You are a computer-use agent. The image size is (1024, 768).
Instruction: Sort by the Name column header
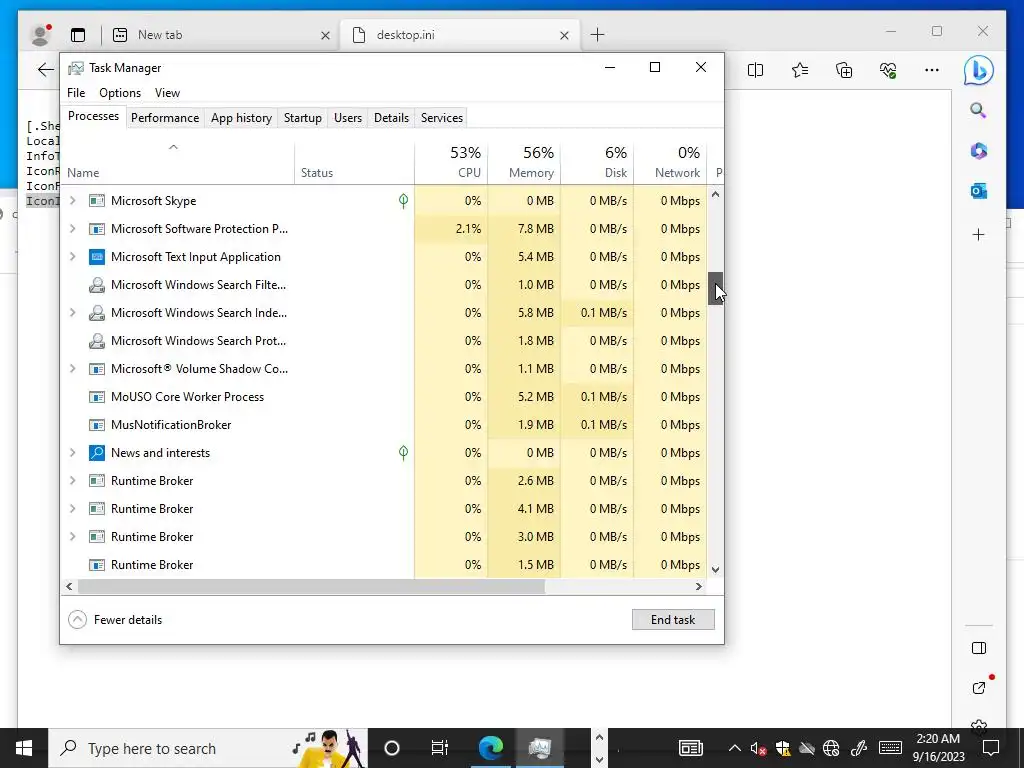click(x=178, y=163)
